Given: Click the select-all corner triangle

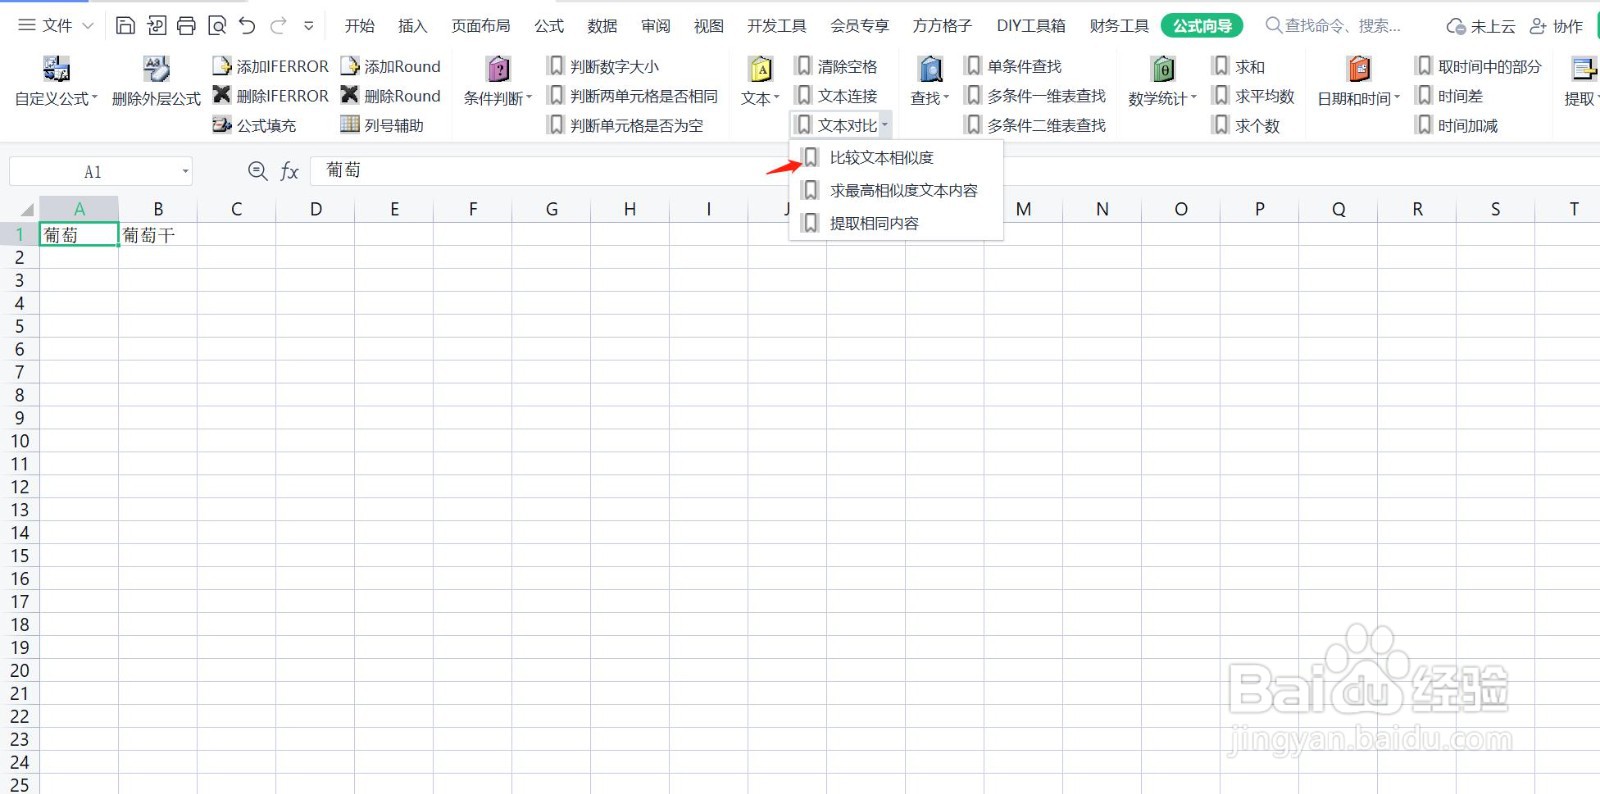Looking at the screenshot, I should click(x=27, y=210).
